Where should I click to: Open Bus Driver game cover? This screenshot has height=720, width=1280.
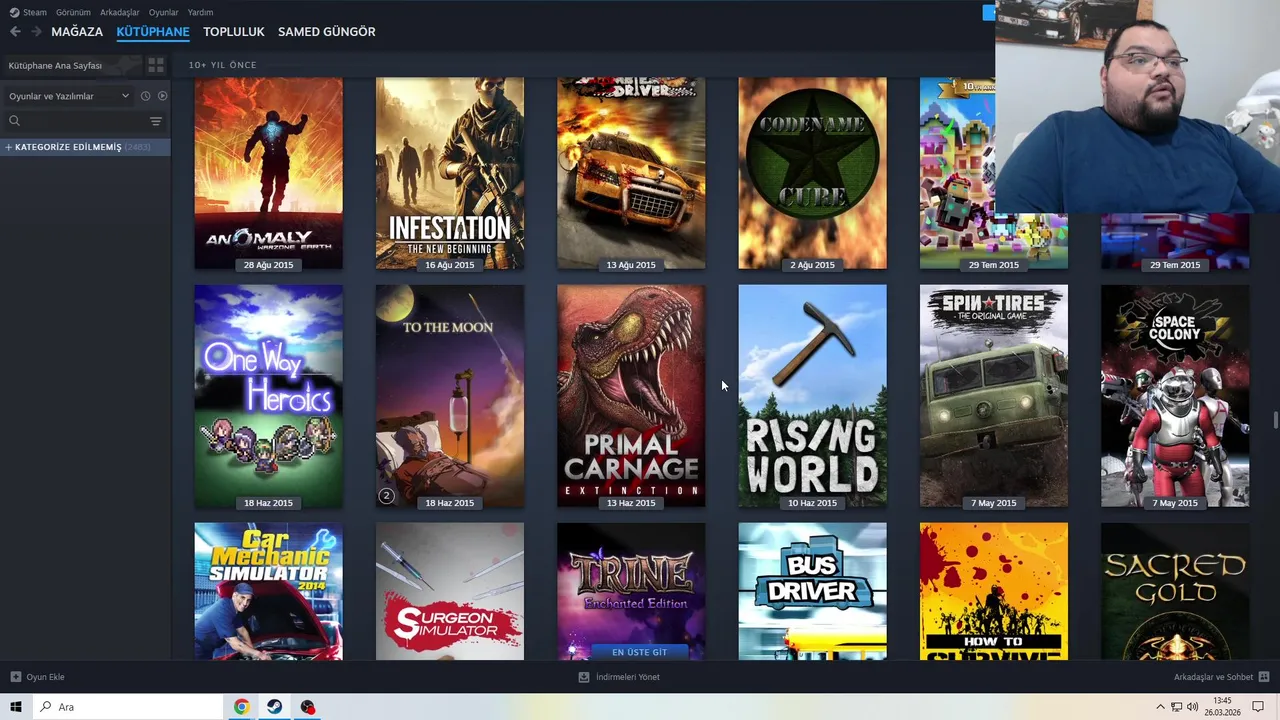click(812, 591)
